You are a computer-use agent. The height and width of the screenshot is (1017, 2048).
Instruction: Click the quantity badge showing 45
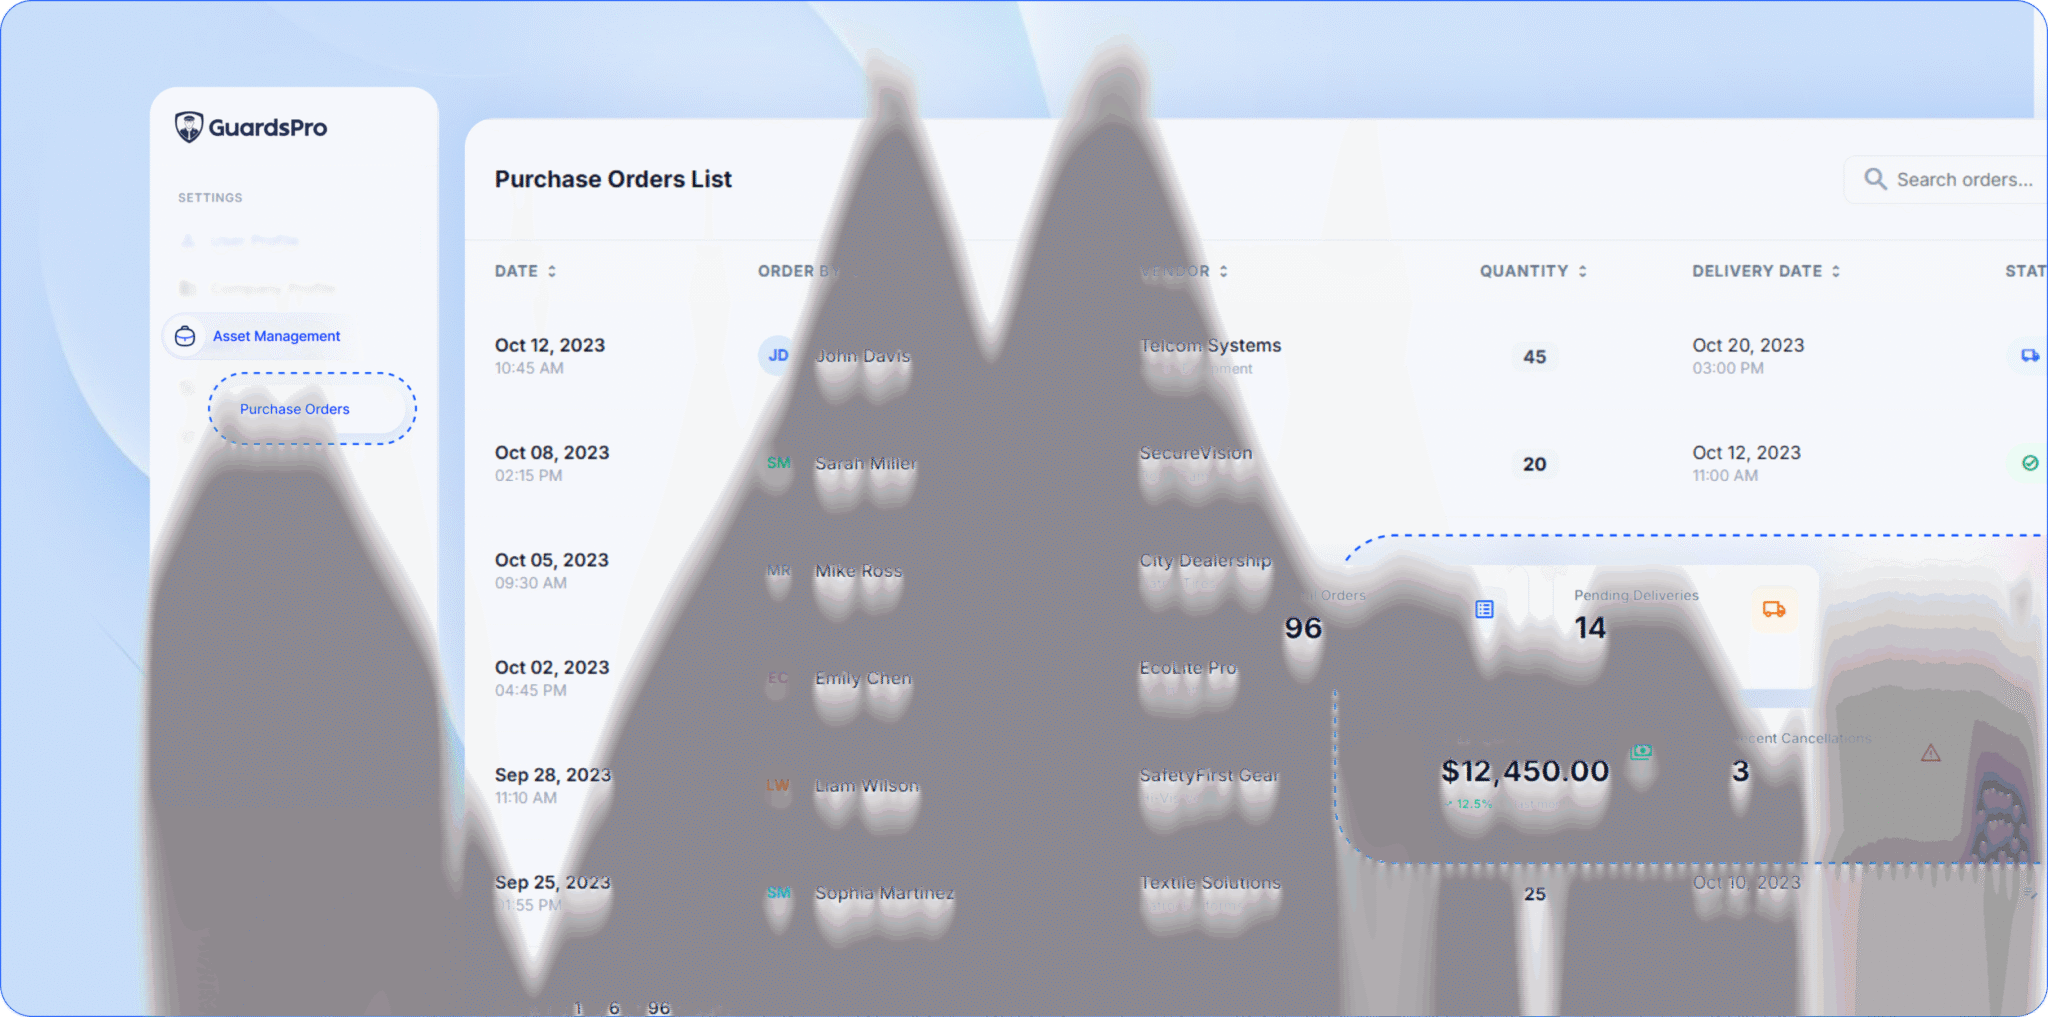1534,357
